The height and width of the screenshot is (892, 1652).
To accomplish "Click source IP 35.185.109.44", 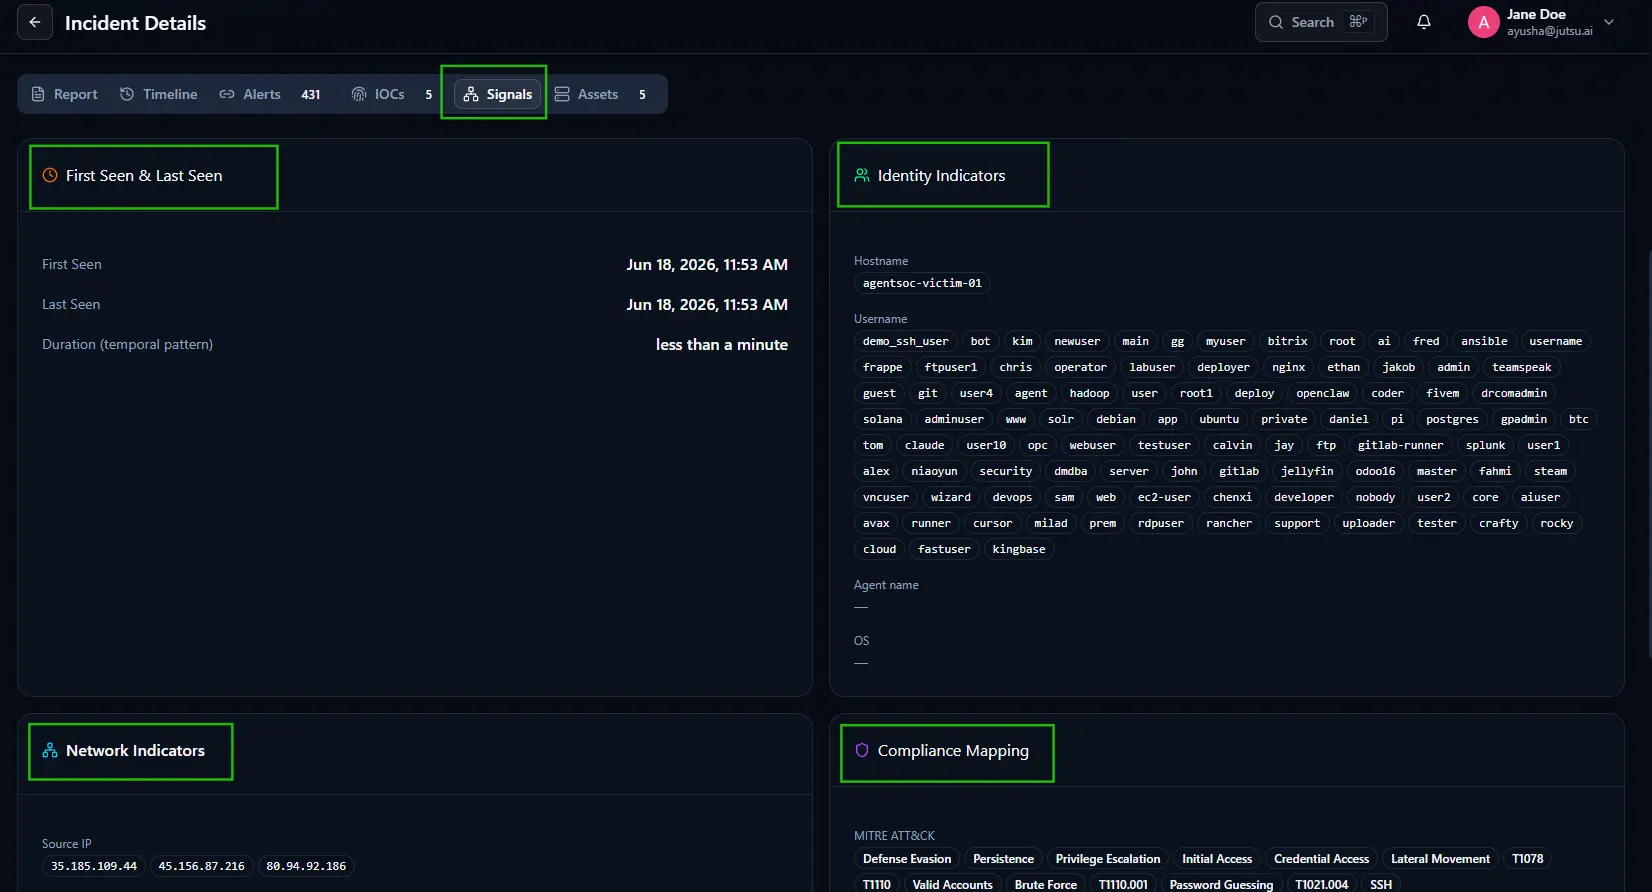I will [94, 866].
